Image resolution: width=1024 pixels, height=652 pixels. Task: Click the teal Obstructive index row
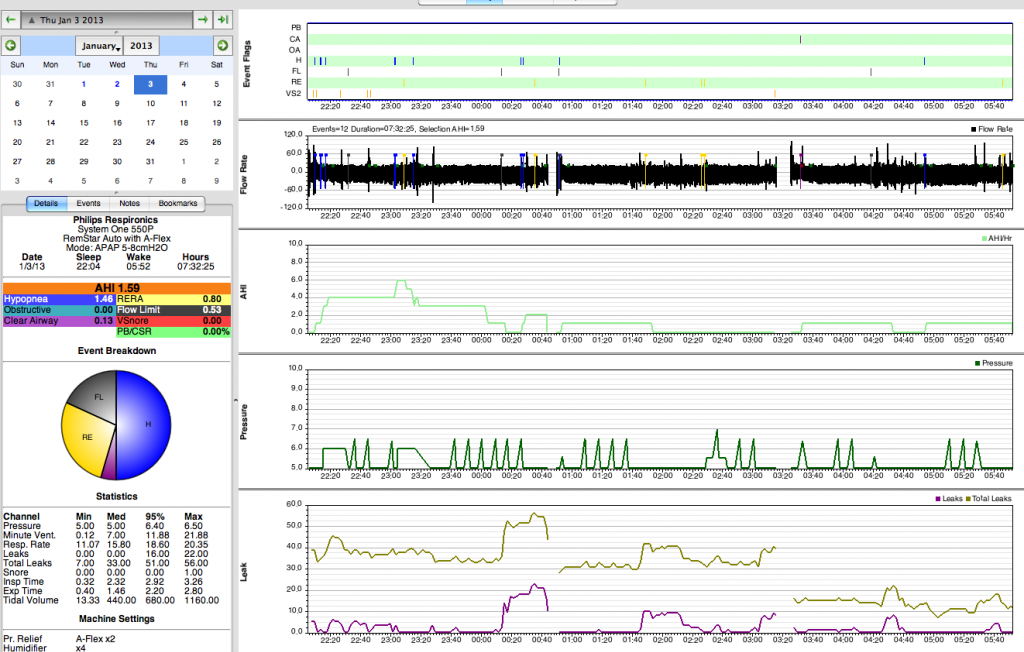pos(59,310)
